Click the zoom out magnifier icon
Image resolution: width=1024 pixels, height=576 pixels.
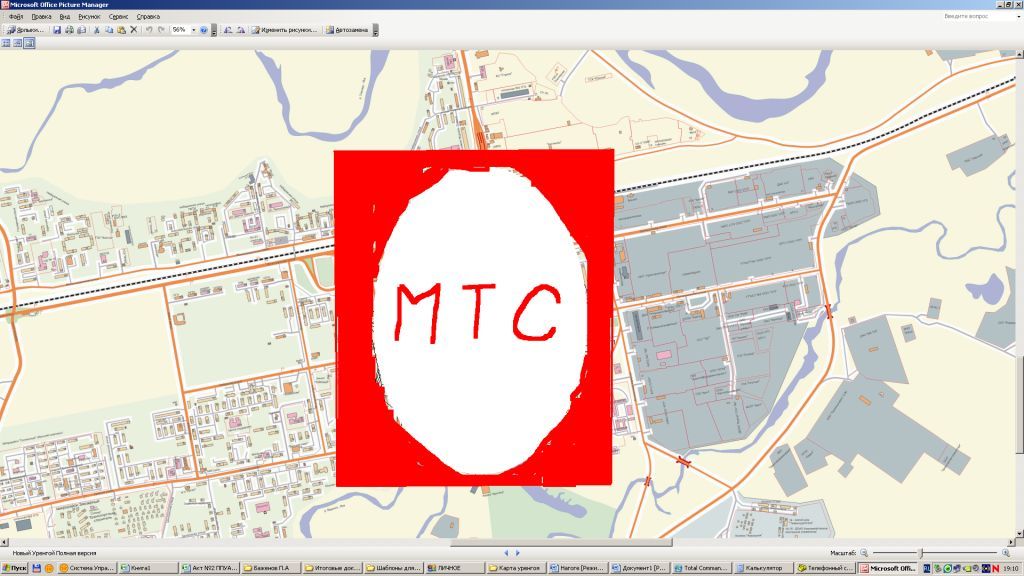click(864, 553)
